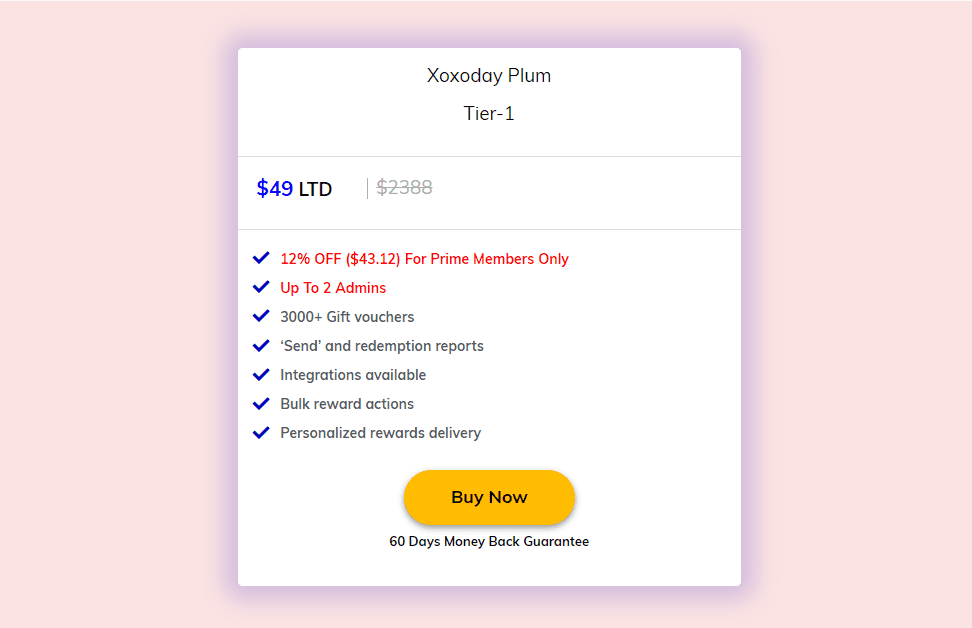The image size is (972, 628).
Task: Click the checkmark beside Personalized rewards delivery
Action: pyautogui.click(x=261, y=432)
